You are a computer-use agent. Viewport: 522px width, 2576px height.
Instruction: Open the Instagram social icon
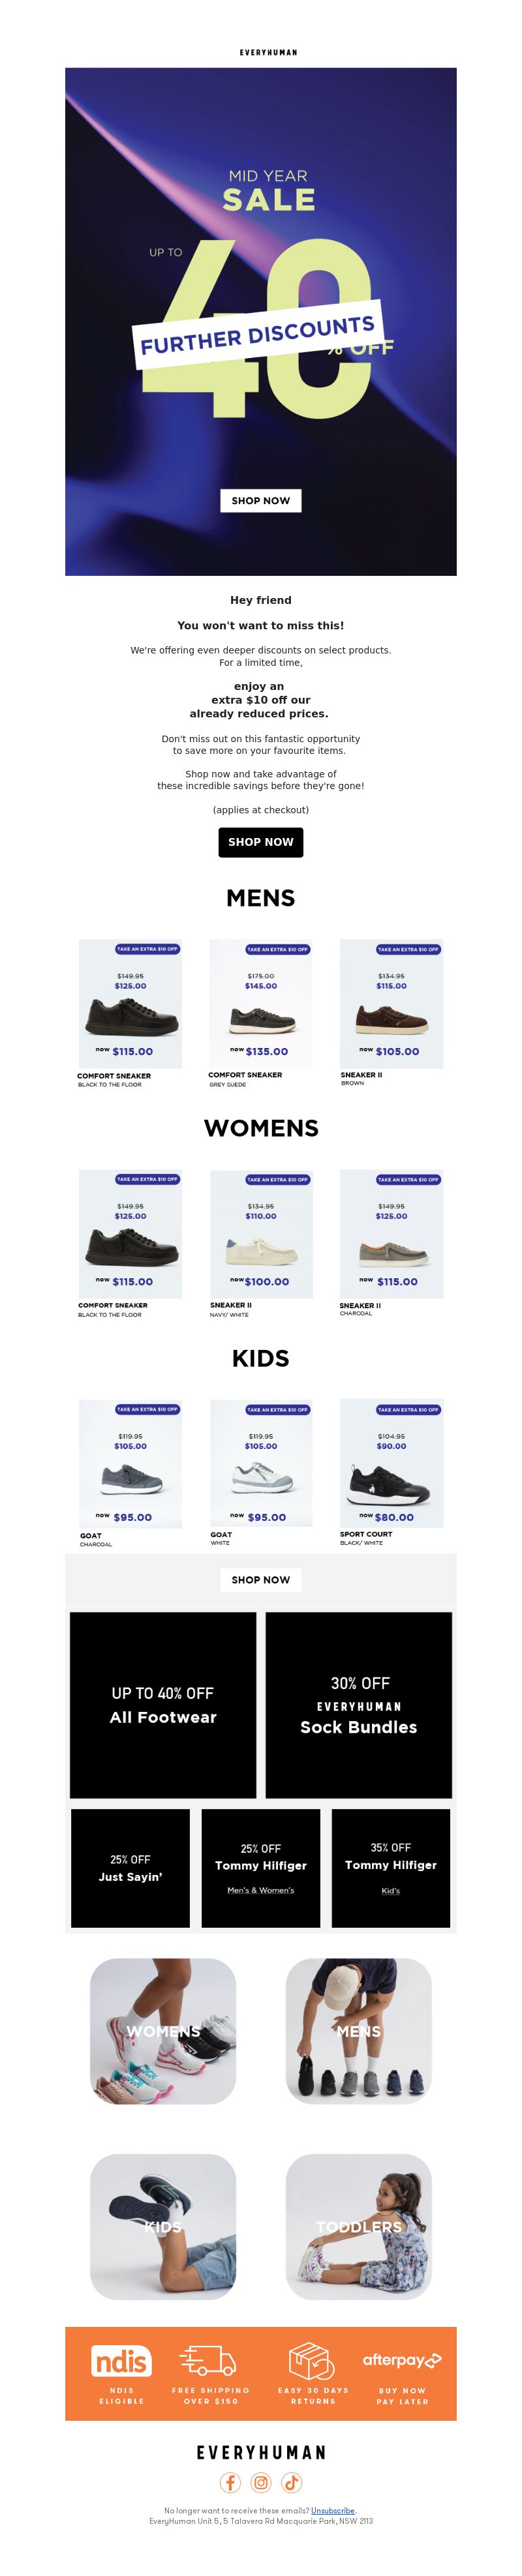pos(261,2482)
